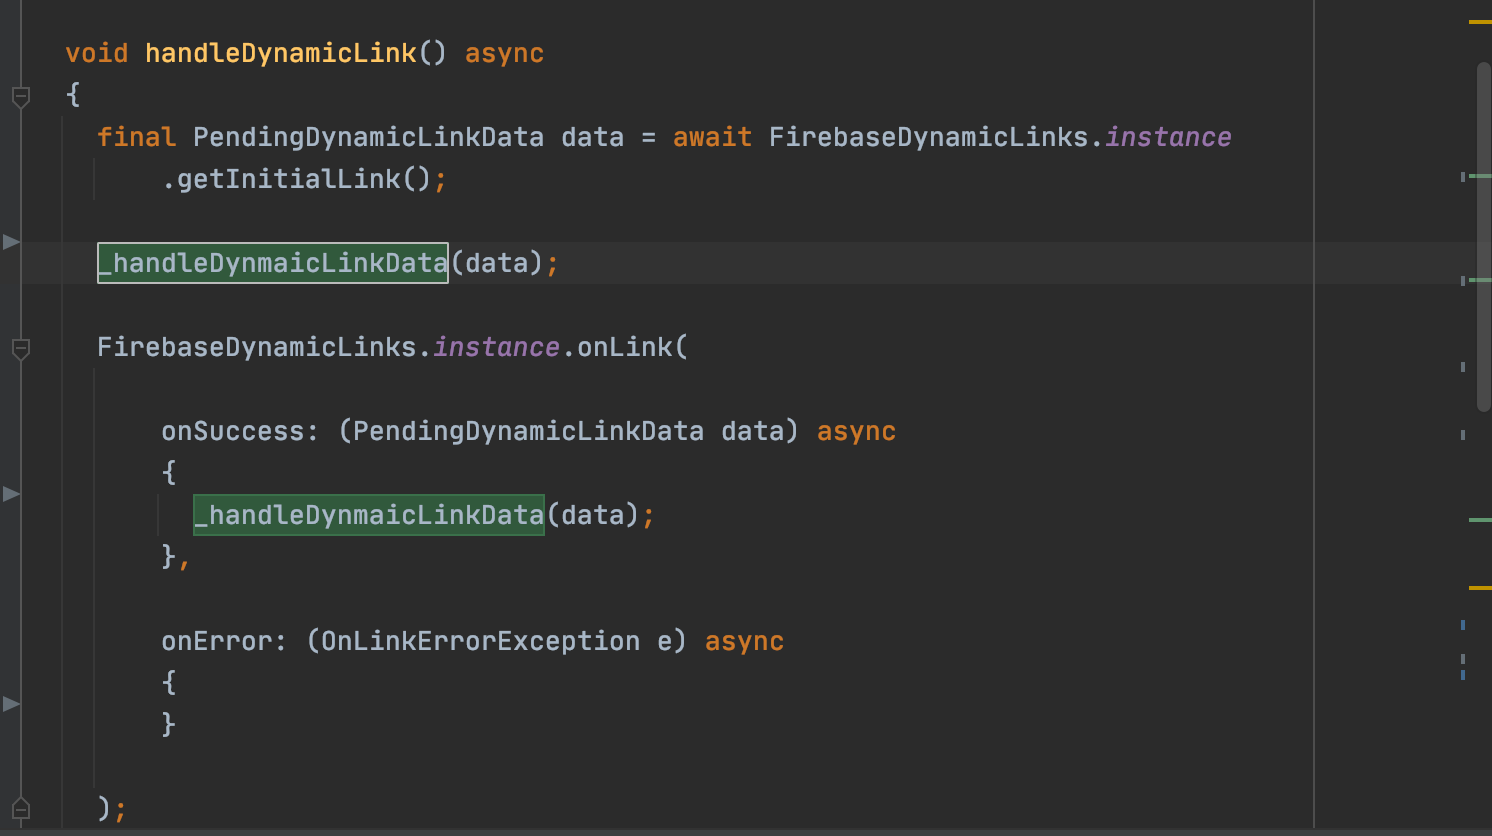Screen dimensions: 1492x836
Task: Click yellow warning stripe mark at top of scrollbar
Action: click(x=1479, y=21)
